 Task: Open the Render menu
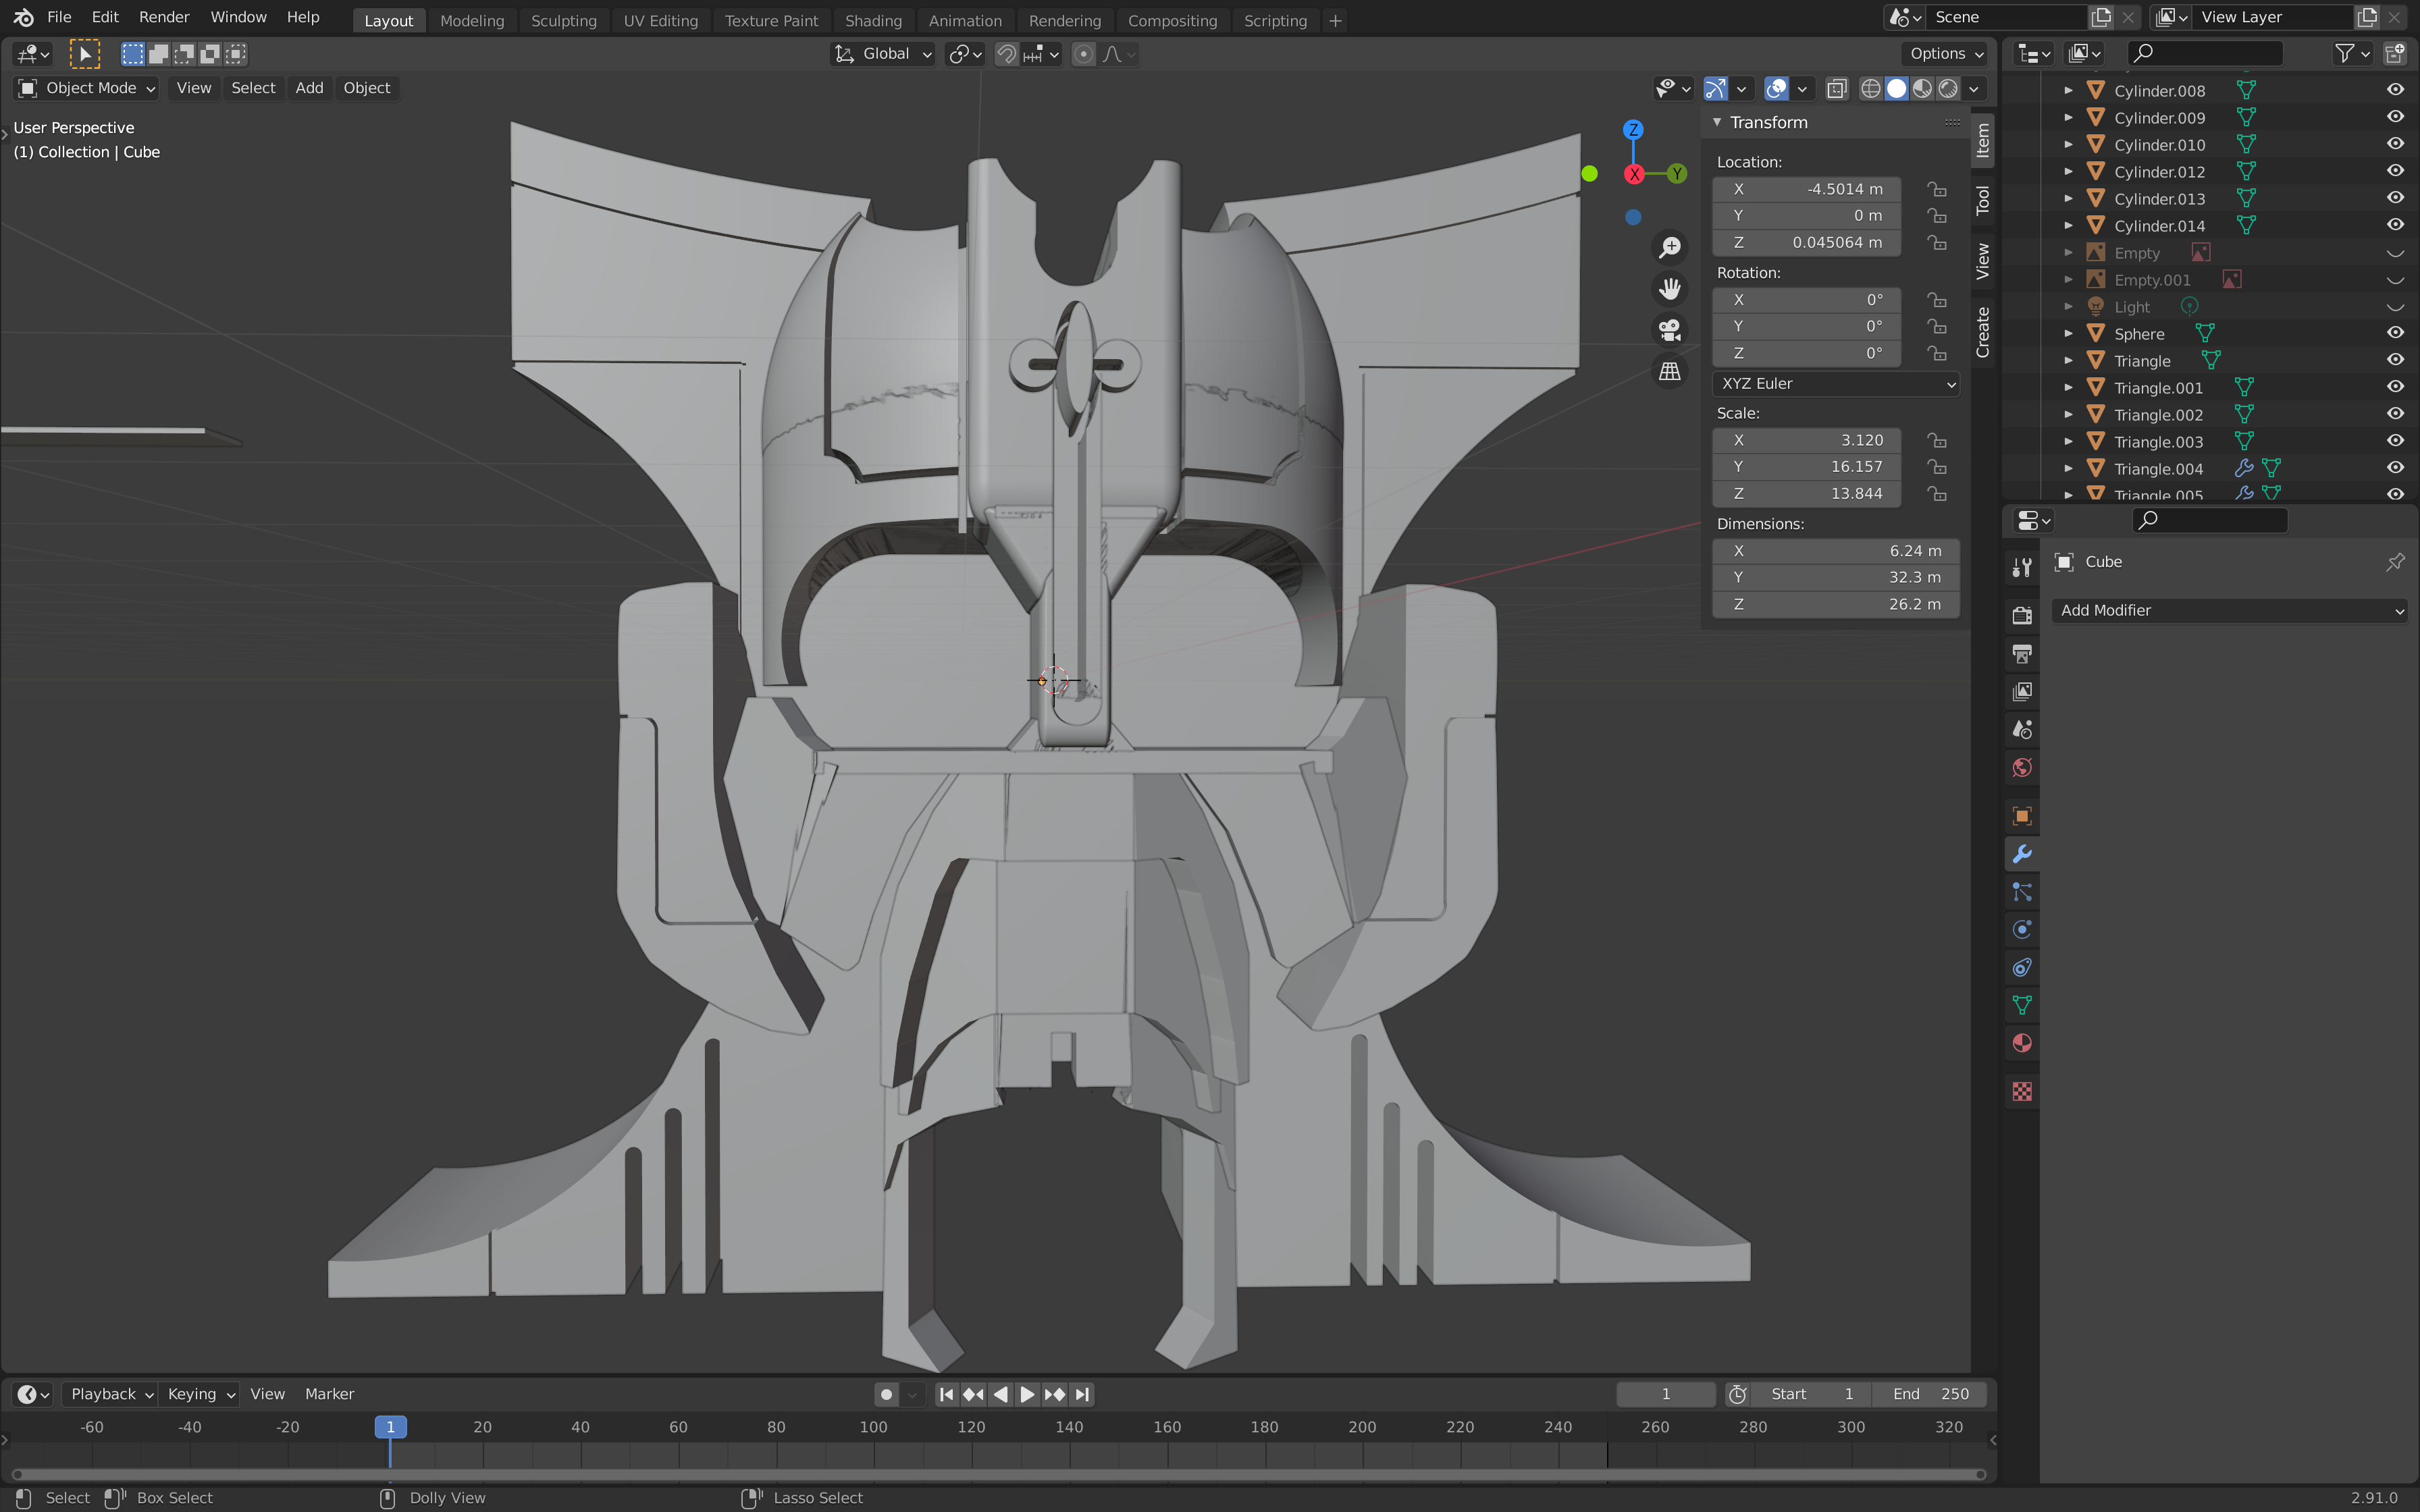coord(164,17)
